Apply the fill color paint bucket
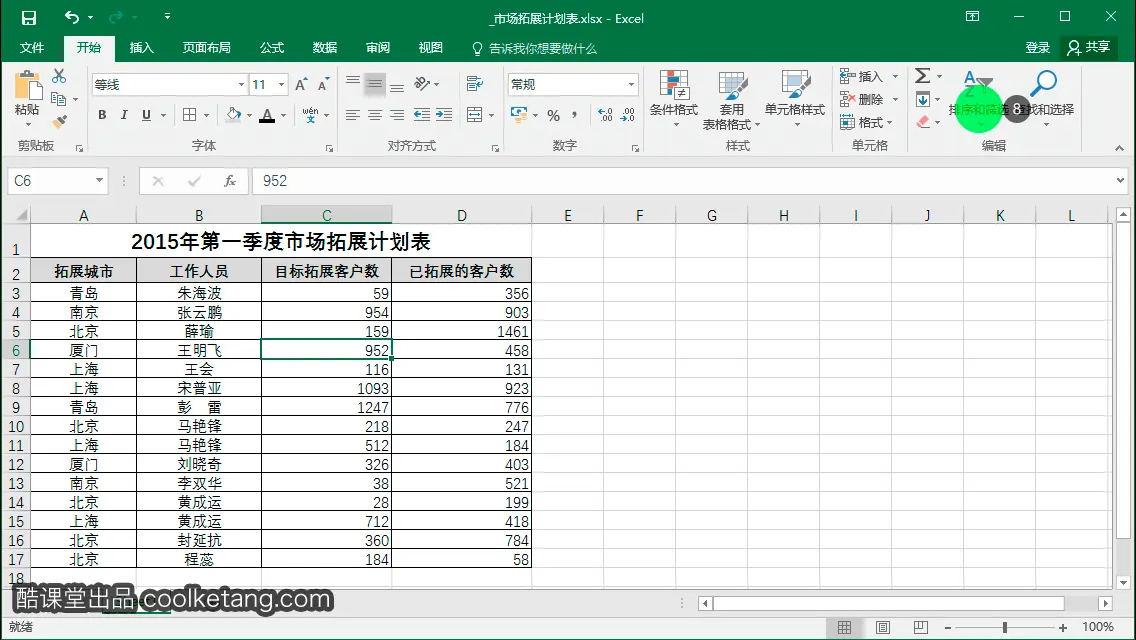This screenshot has width=1136, height=640. [x=233, y=115]
